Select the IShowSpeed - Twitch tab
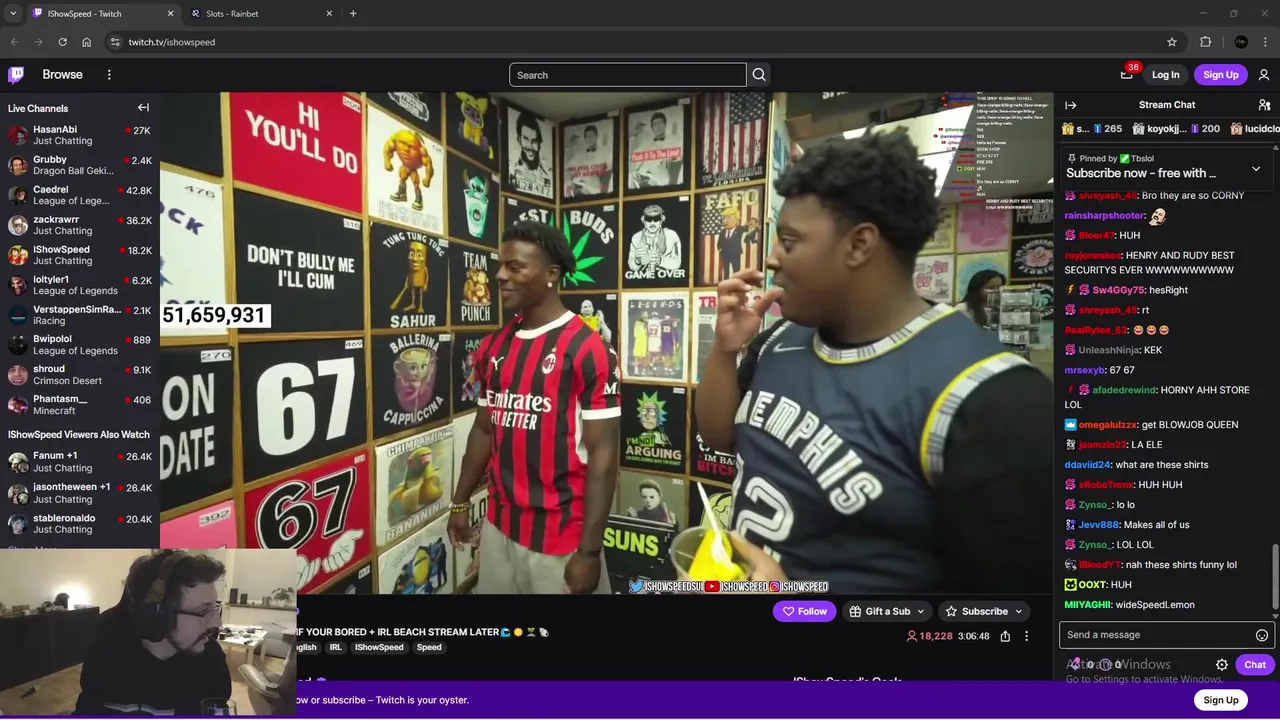This screenshot has width=1280, height=720. pyautogui.click(x=103, y=14)
